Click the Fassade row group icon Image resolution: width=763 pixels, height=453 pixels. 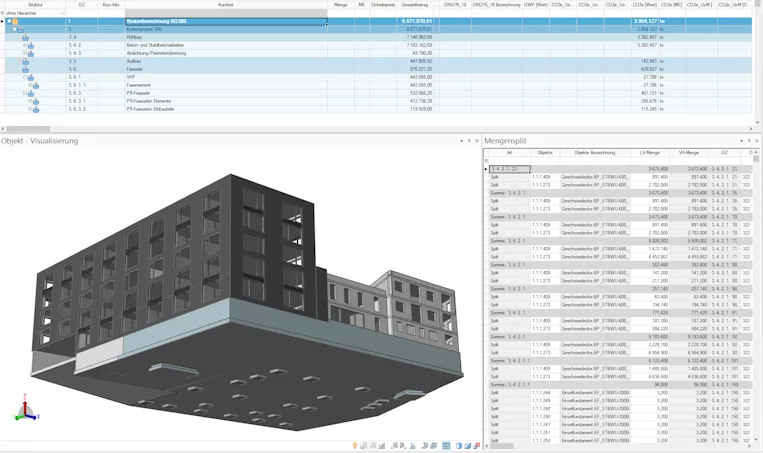click(25, 69)
